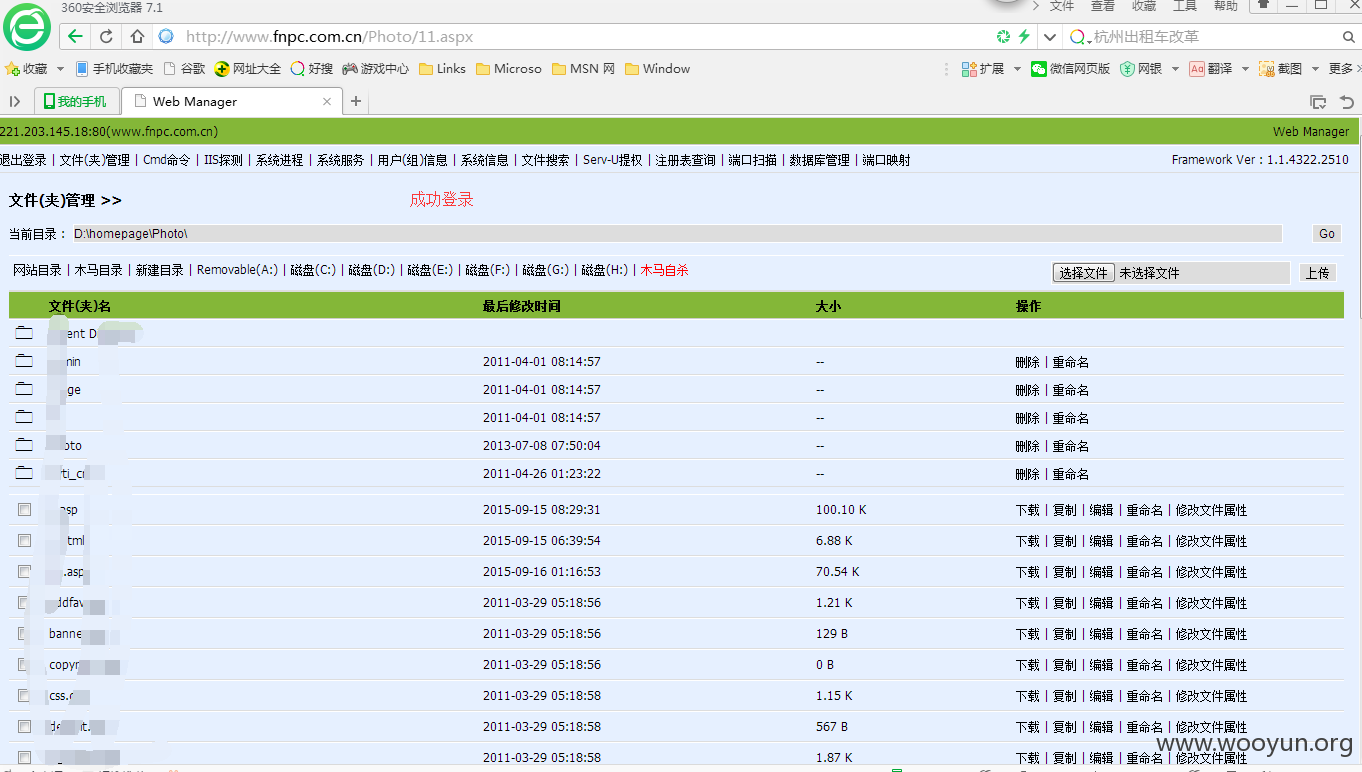Tick the checkbox for the 6.88 K file
Image resolution: width=1362 pixels, height=772 pixels.
24,541
